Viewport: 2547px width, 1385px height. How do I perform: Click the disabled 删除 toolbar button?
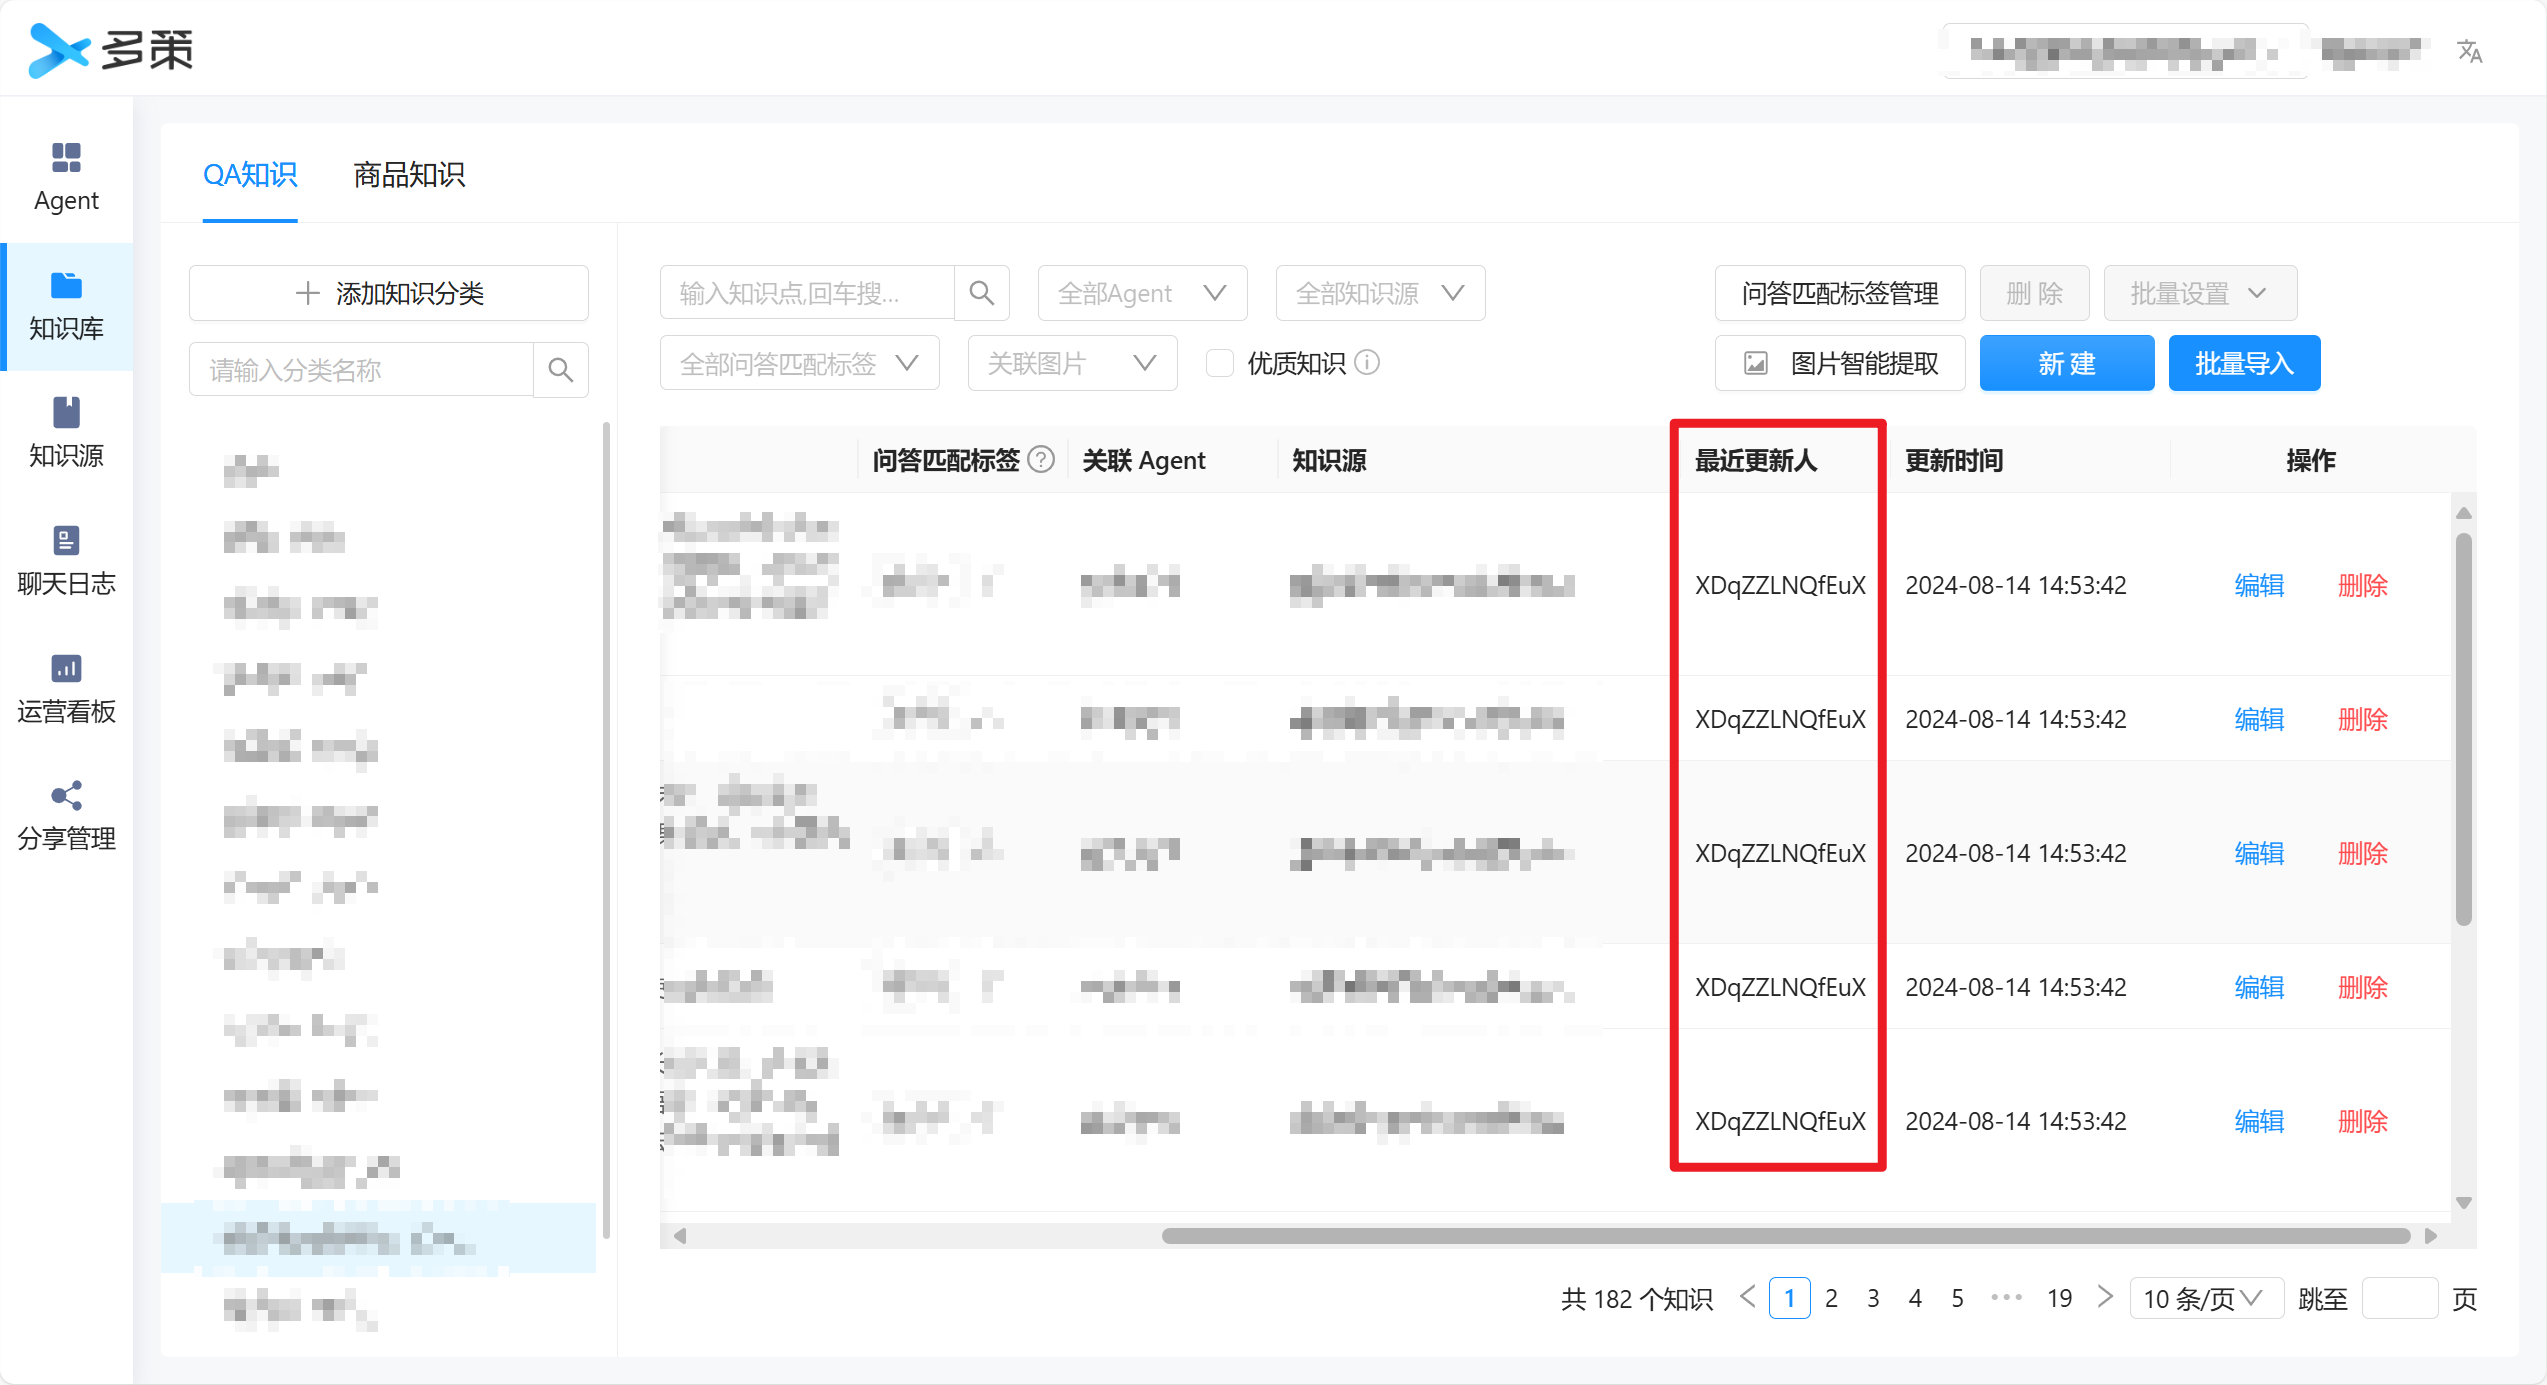coord(2034,293)
